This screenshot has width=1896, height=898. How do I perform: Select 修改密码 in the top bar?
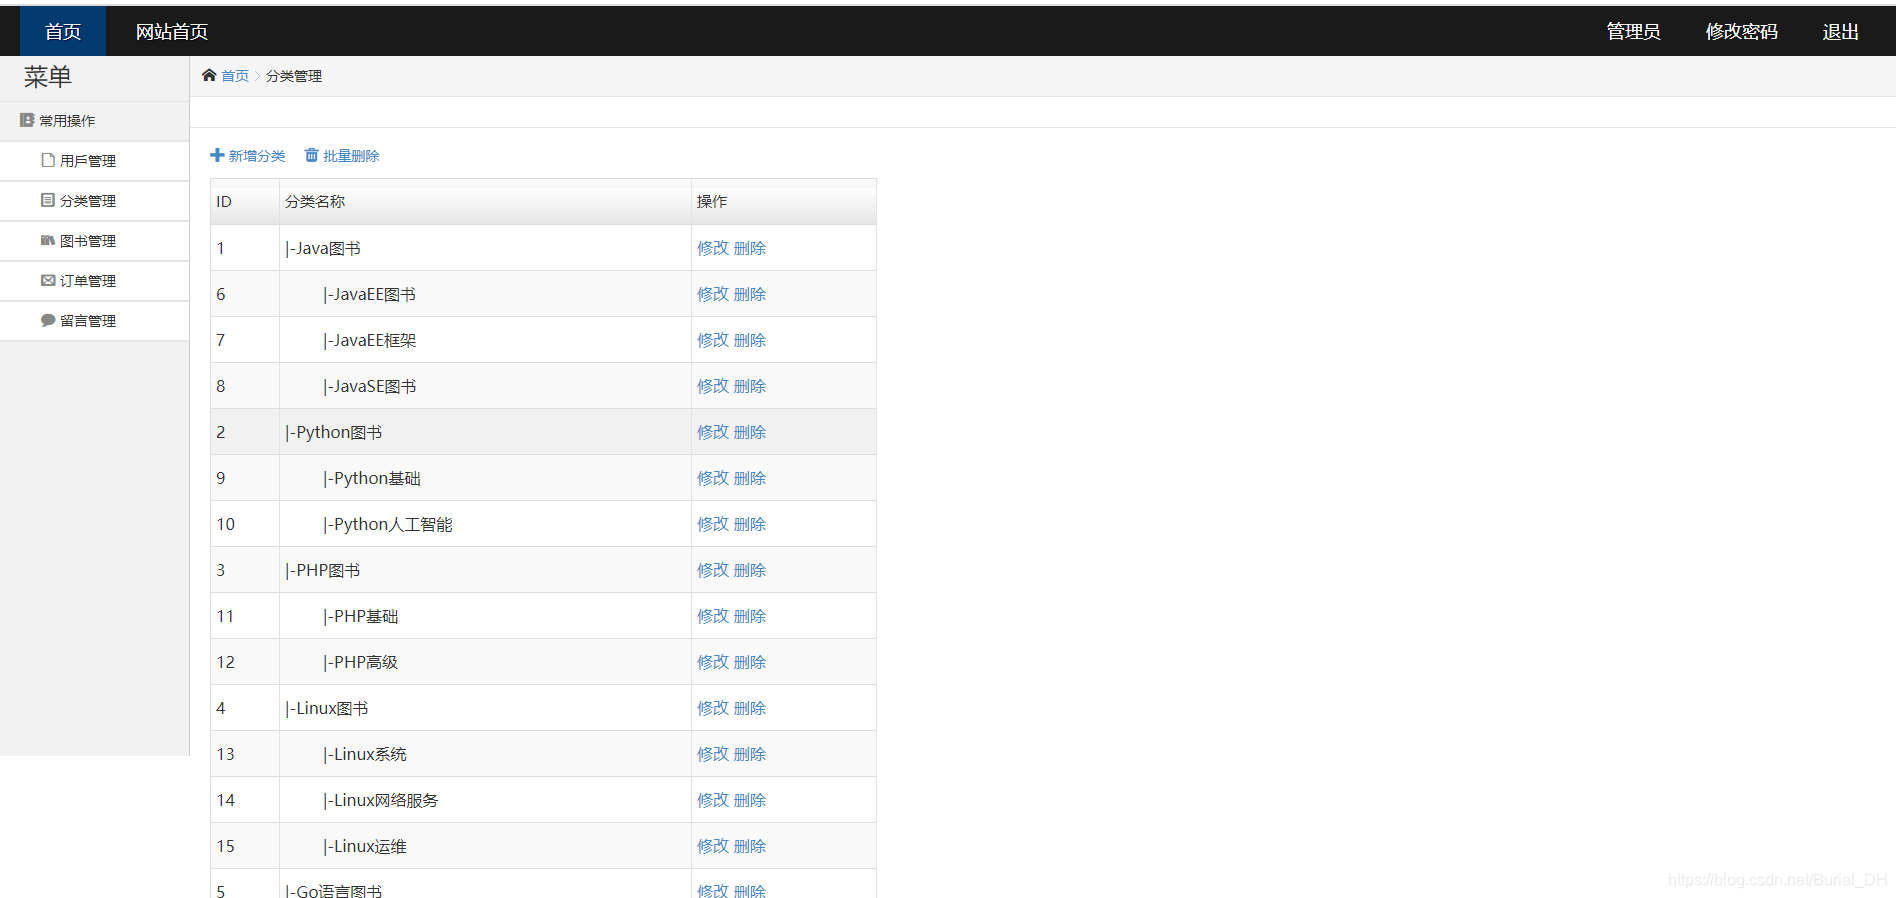click(1741, 31)
